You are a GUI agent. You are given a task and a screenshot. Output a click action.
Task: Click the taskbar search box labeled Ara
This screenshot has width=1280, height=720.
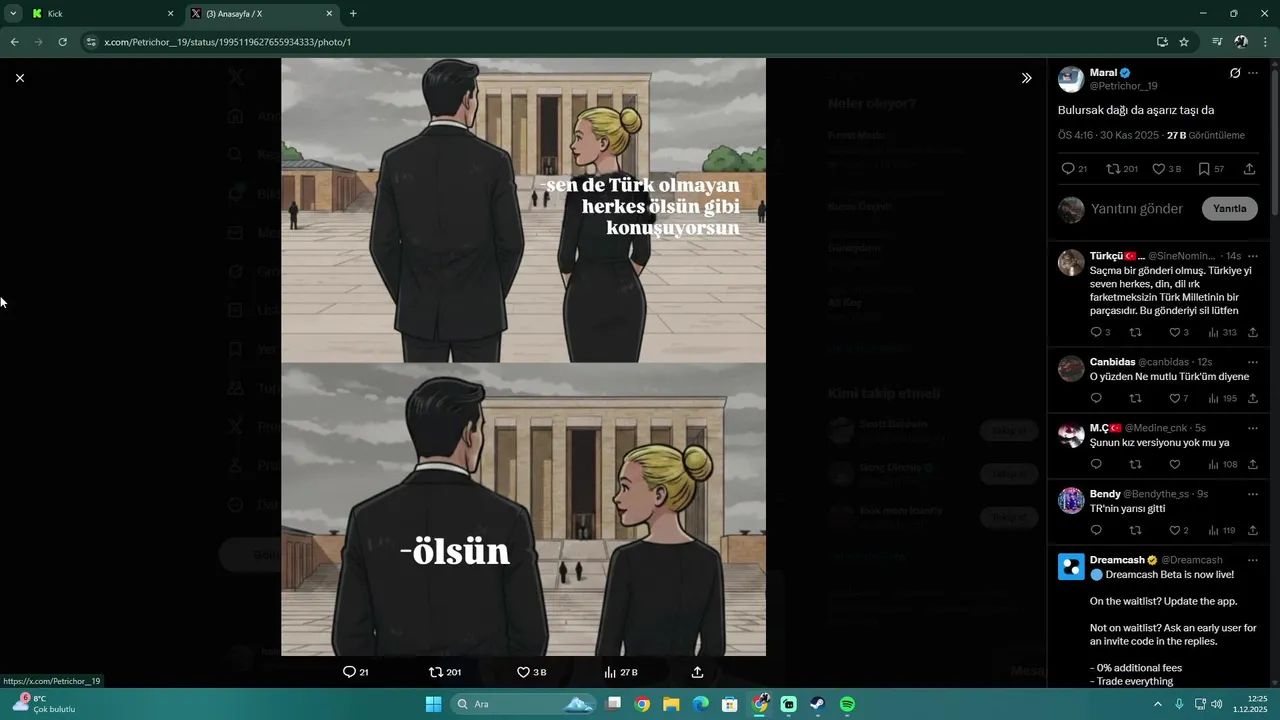(524, 704)
